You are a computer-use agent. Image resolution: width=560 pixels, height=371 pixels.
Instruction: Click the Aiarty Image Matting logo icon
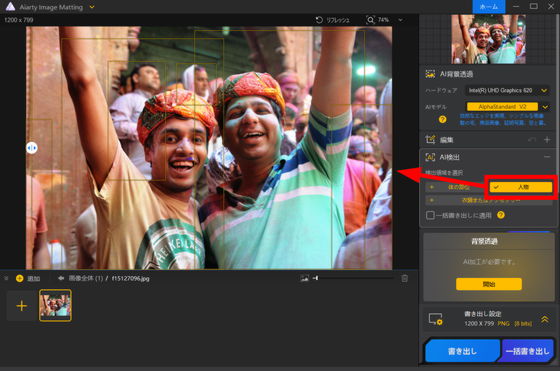point(10,6)
